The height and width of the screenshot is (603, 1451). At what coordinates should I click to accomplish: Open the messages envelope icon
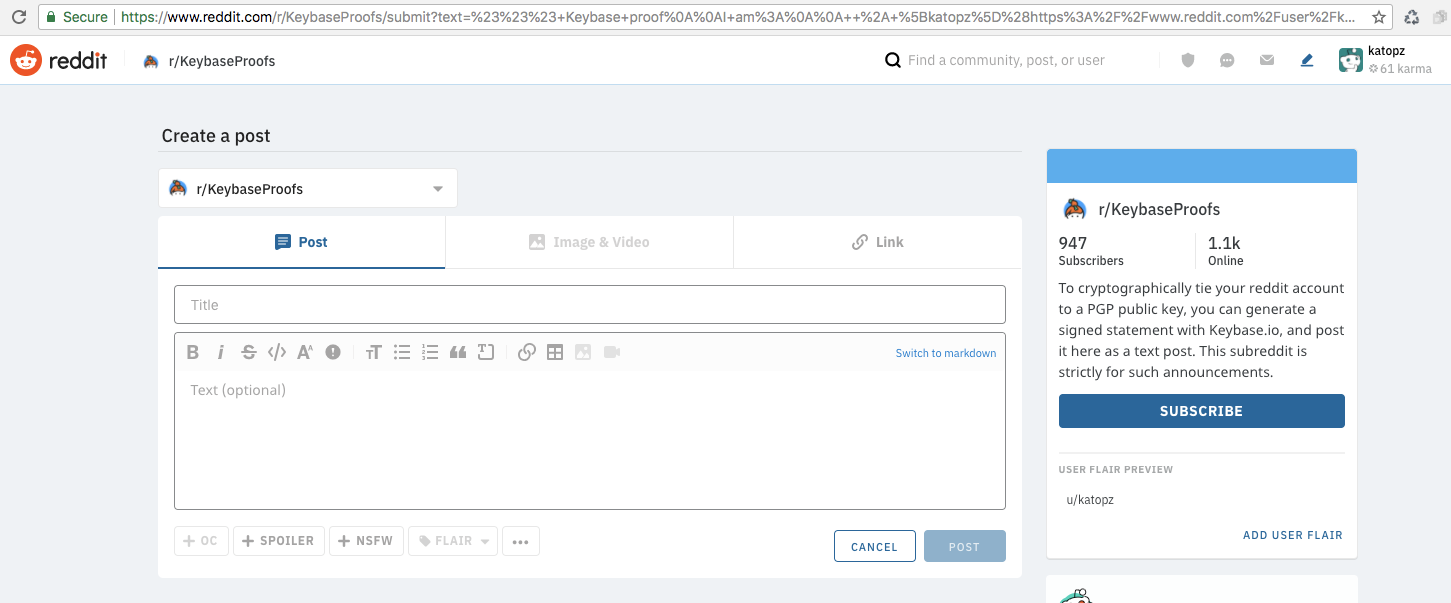tap(1267, 60)
